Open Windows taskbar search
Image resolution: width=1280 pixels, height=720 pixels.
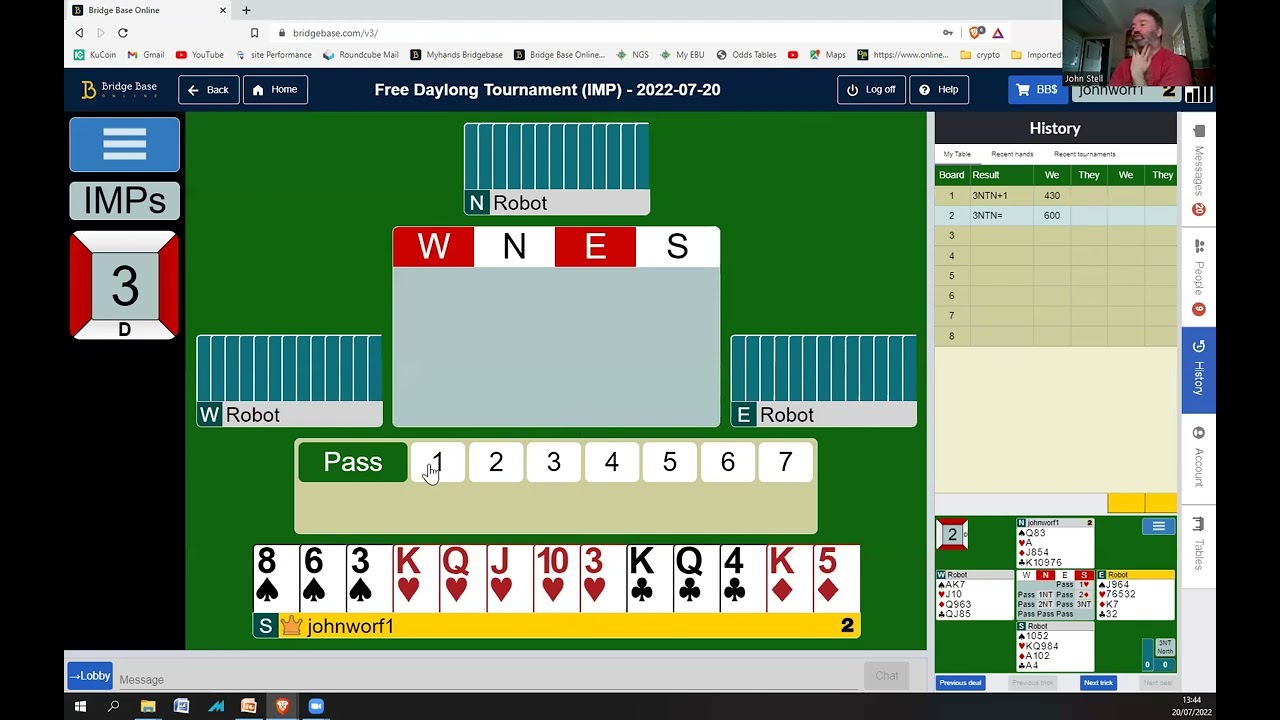tap(114, 707)
